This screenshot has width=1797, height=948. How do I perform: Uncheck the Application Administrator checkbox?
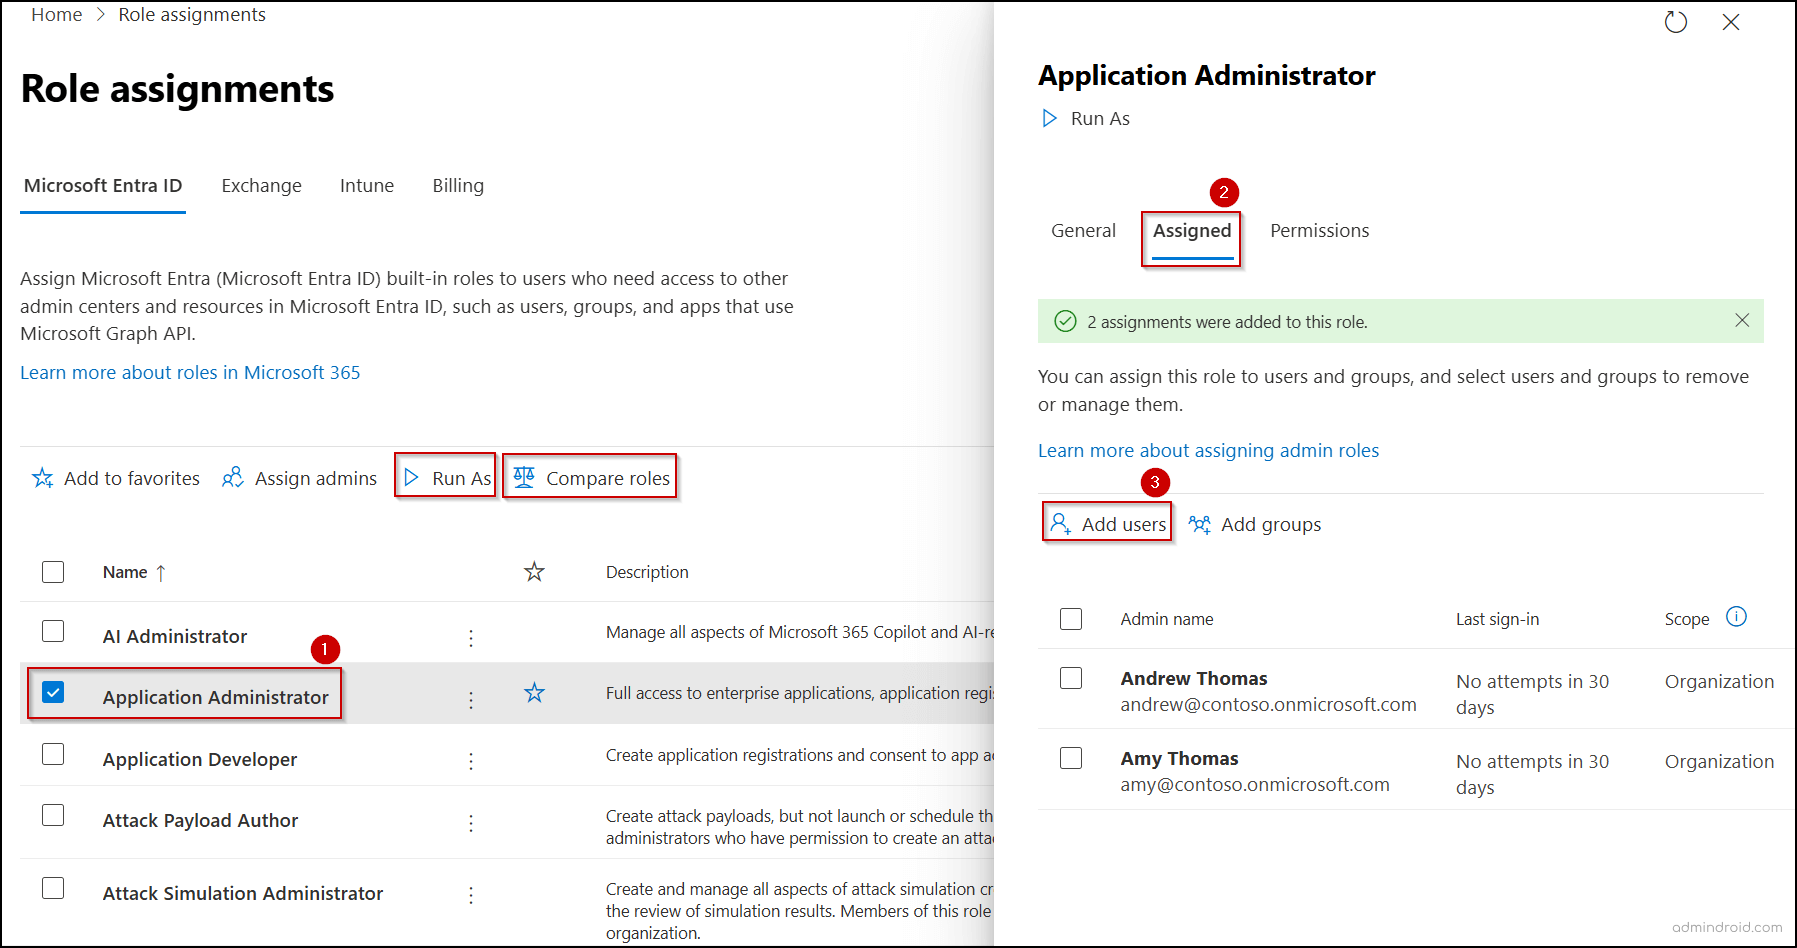click(x=53, y=691)
